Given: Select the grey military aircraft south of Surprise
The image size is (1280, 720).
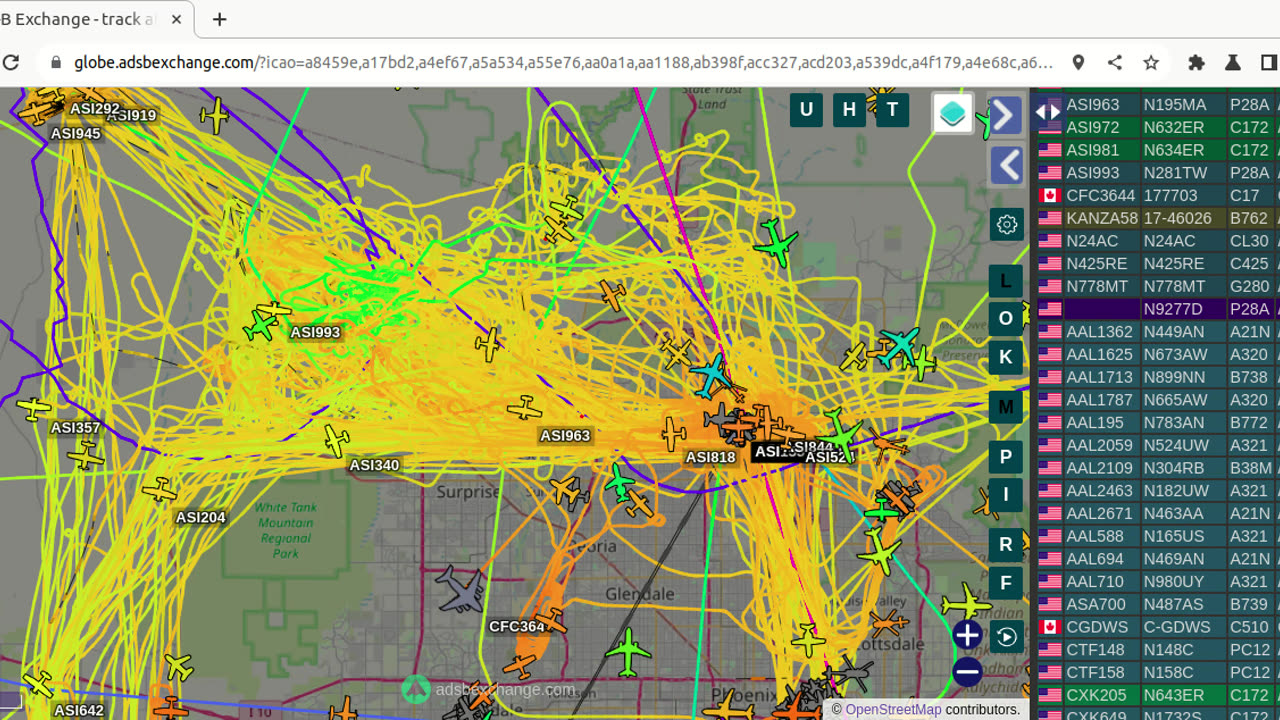Looking at the screenshot, I should click(x=461, y=590).
